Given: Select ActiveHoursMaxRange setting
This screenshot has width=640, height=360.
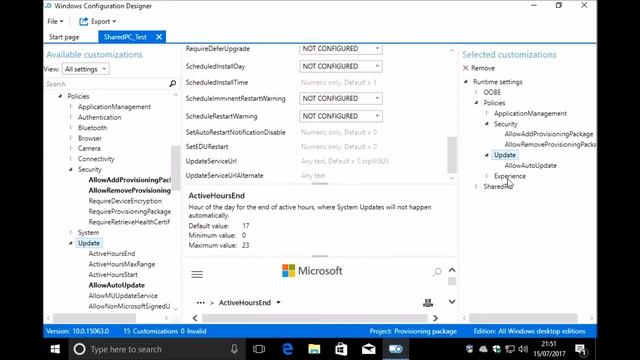Looking at the screenshot, I should pos(122,264).
